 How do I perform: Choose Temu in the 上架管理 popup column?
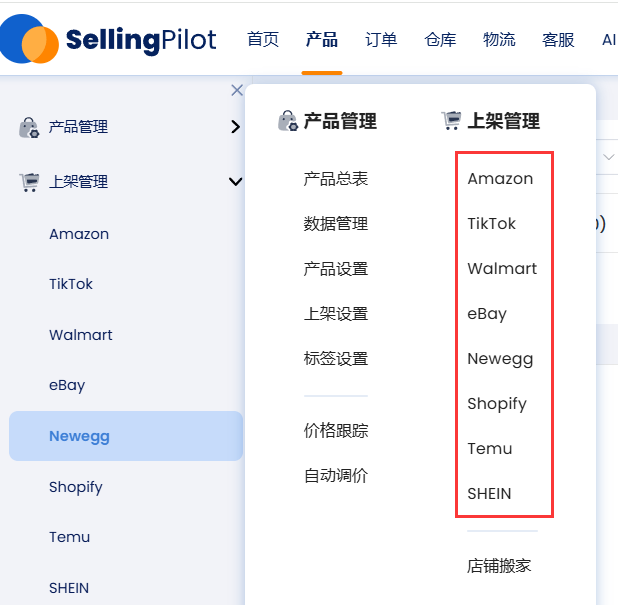point(490,449)
